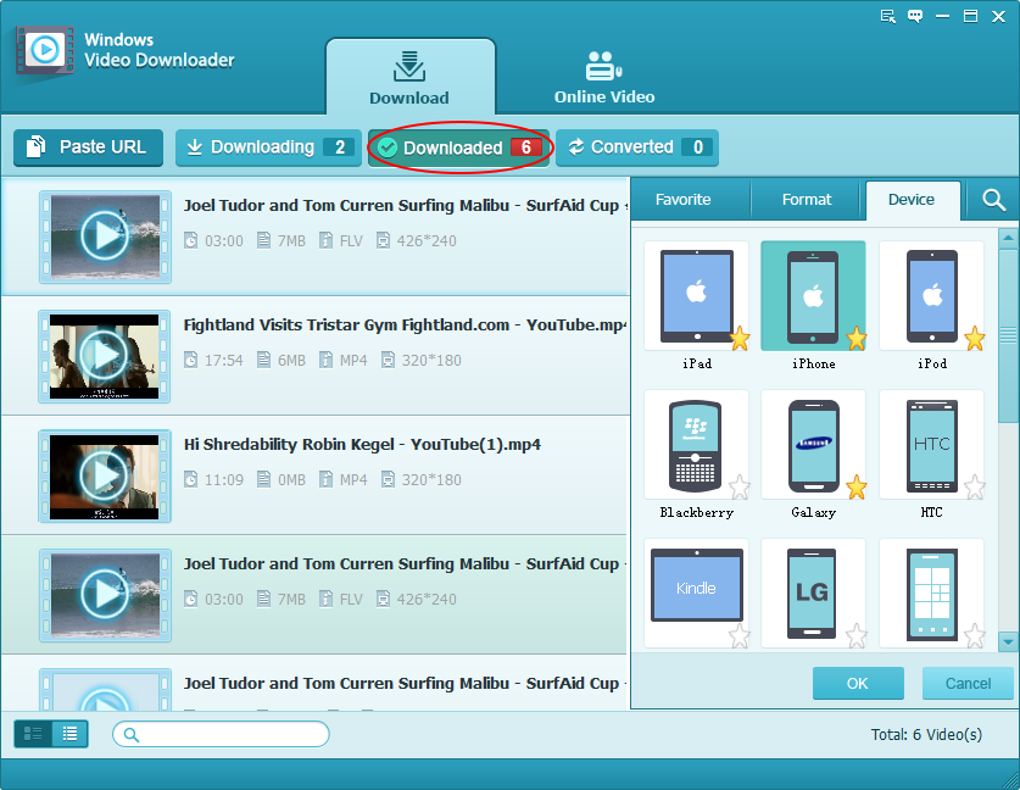Show the Converted list

tap(638, 148)
